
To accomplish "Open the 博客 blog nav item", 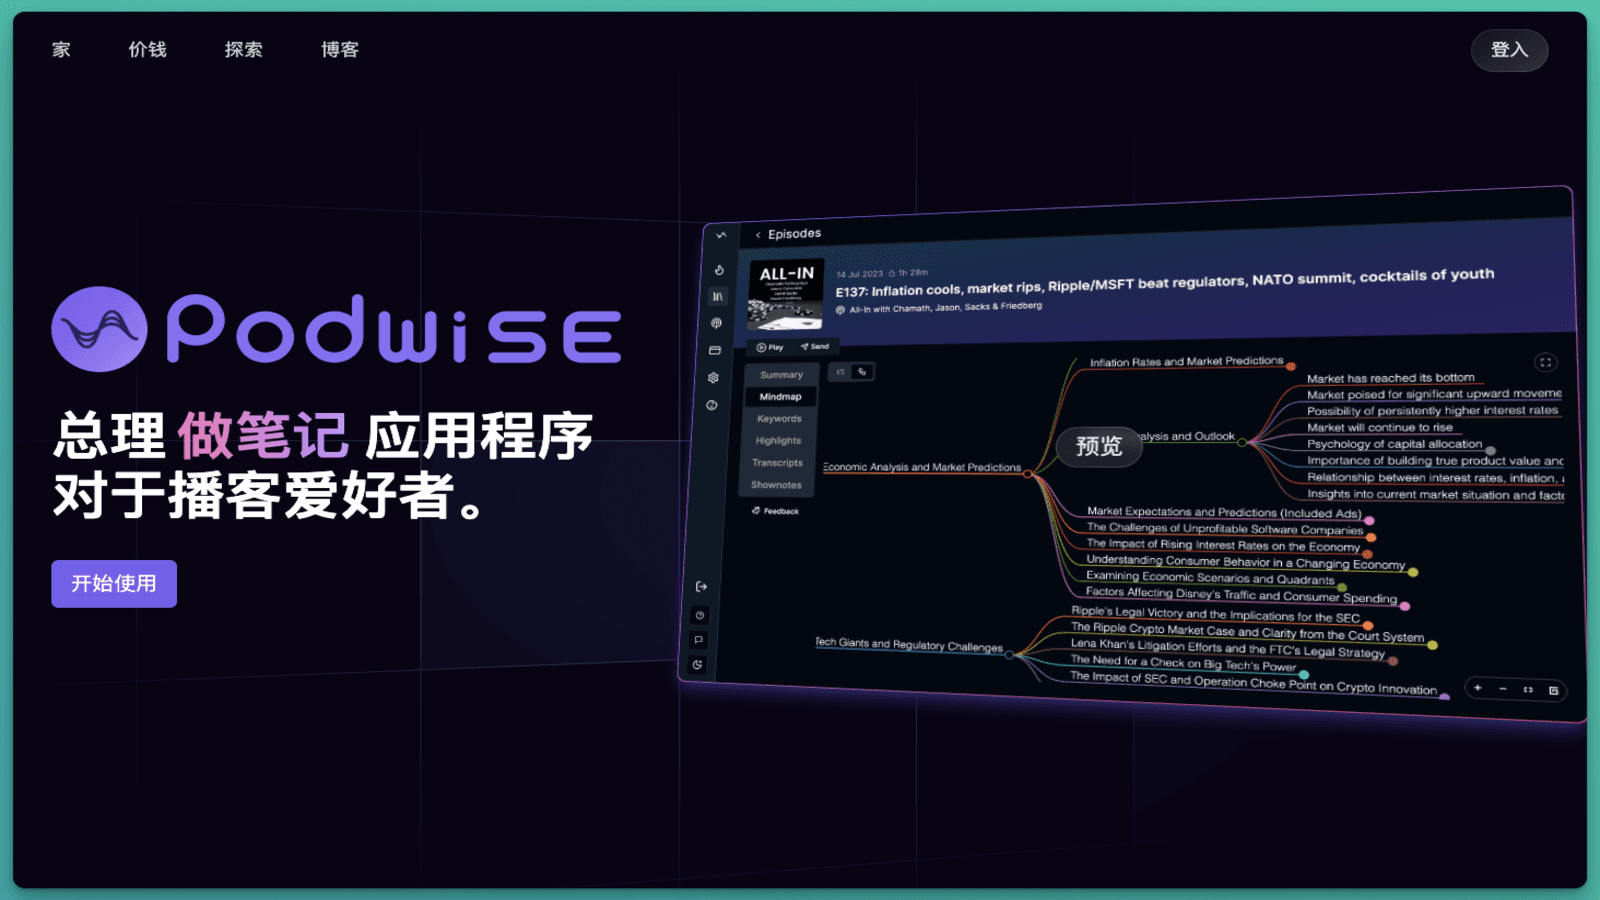I will pyautogui.click(x=339, y=49).
